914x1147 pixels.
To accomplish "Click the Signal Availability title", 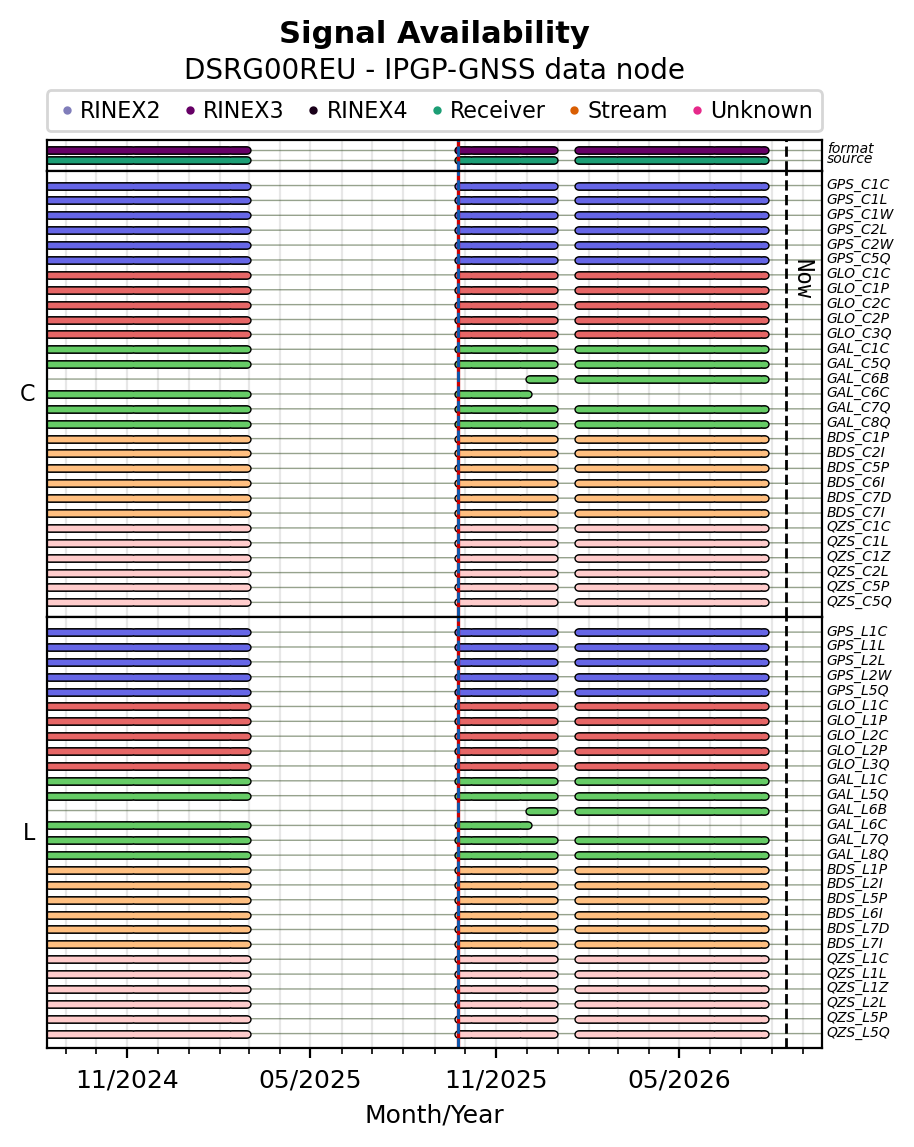I will (x=435, y=34).
